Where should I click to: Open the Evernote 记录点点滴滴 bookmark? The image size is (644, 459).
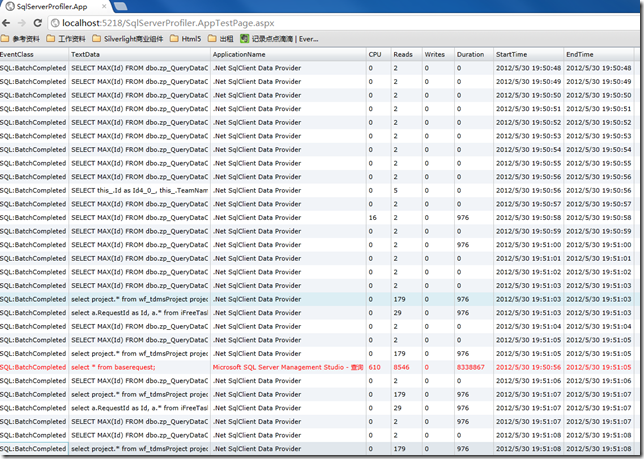(279, 39)
